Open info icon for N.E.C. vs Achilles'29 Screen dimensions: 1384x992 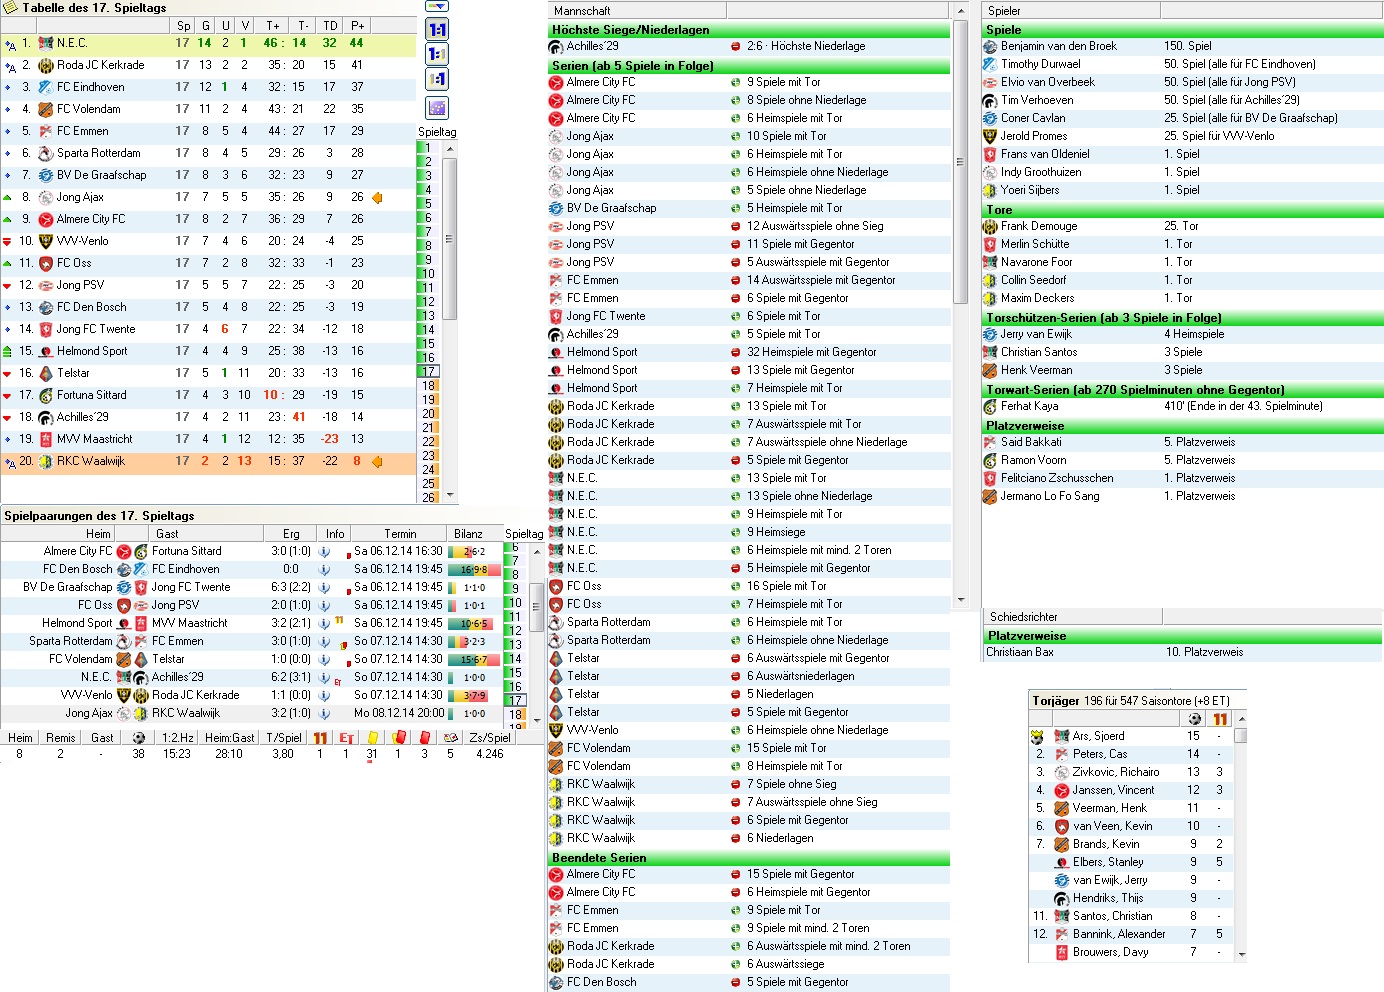click(x=324, y=677)
